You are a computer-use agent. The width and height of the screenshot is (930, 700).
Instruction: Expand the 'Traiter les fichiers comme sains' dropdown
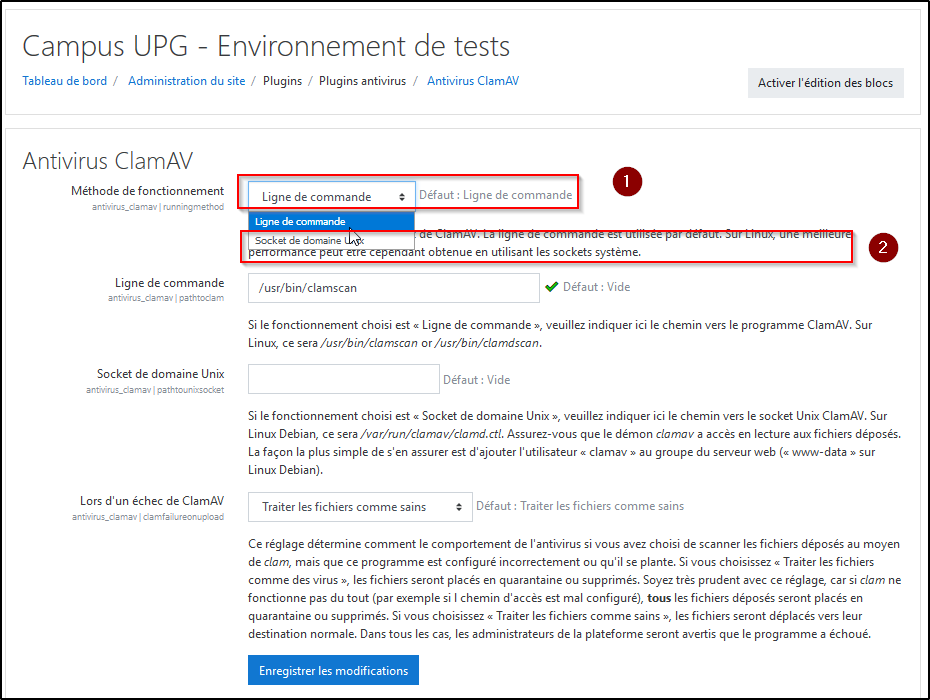(x=360, y=507)
